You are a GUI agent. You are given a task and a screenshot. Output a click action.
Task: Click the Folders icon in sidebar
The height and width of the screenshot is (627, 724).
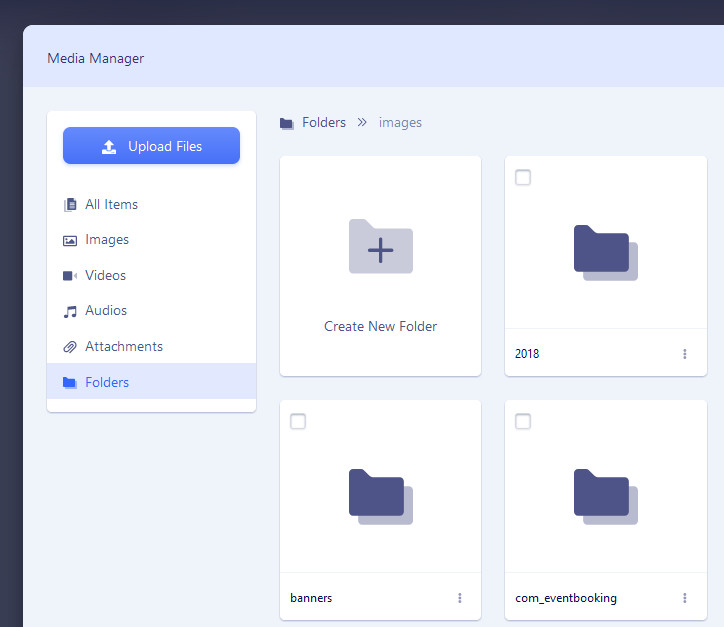(x=70, y=383)
